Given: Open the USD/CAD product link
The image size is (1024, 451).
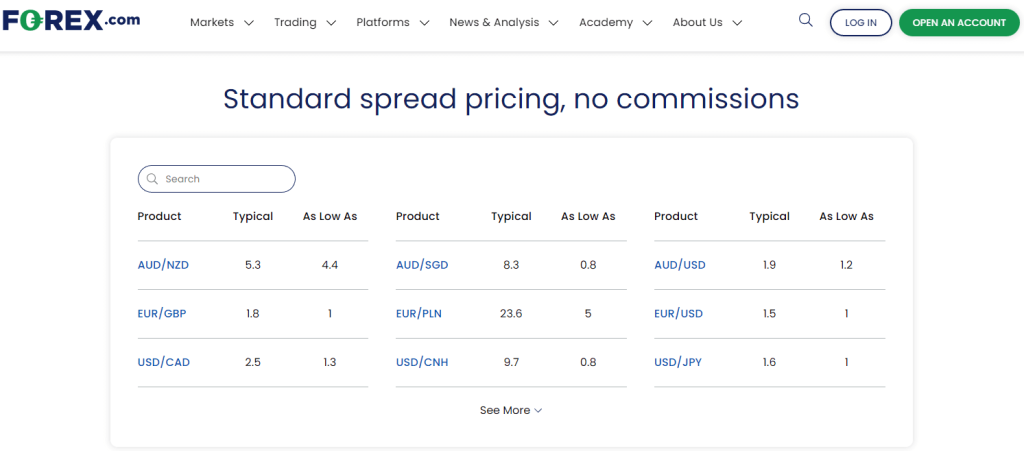Looking at the screenshot, I should (164, 362).
